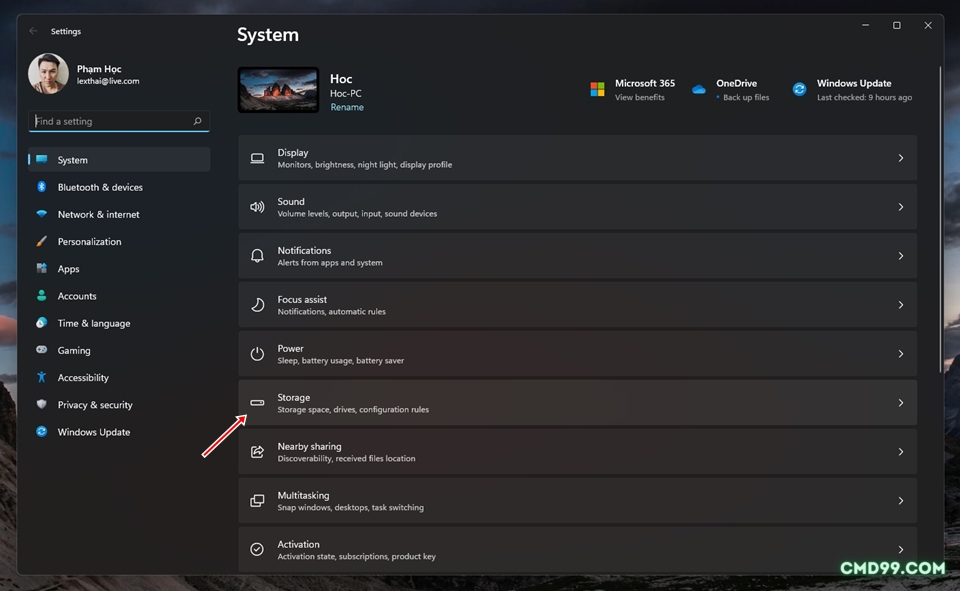
Task: Click the desktop wallpaper thumbnail
Action: [x=279, y=90]
